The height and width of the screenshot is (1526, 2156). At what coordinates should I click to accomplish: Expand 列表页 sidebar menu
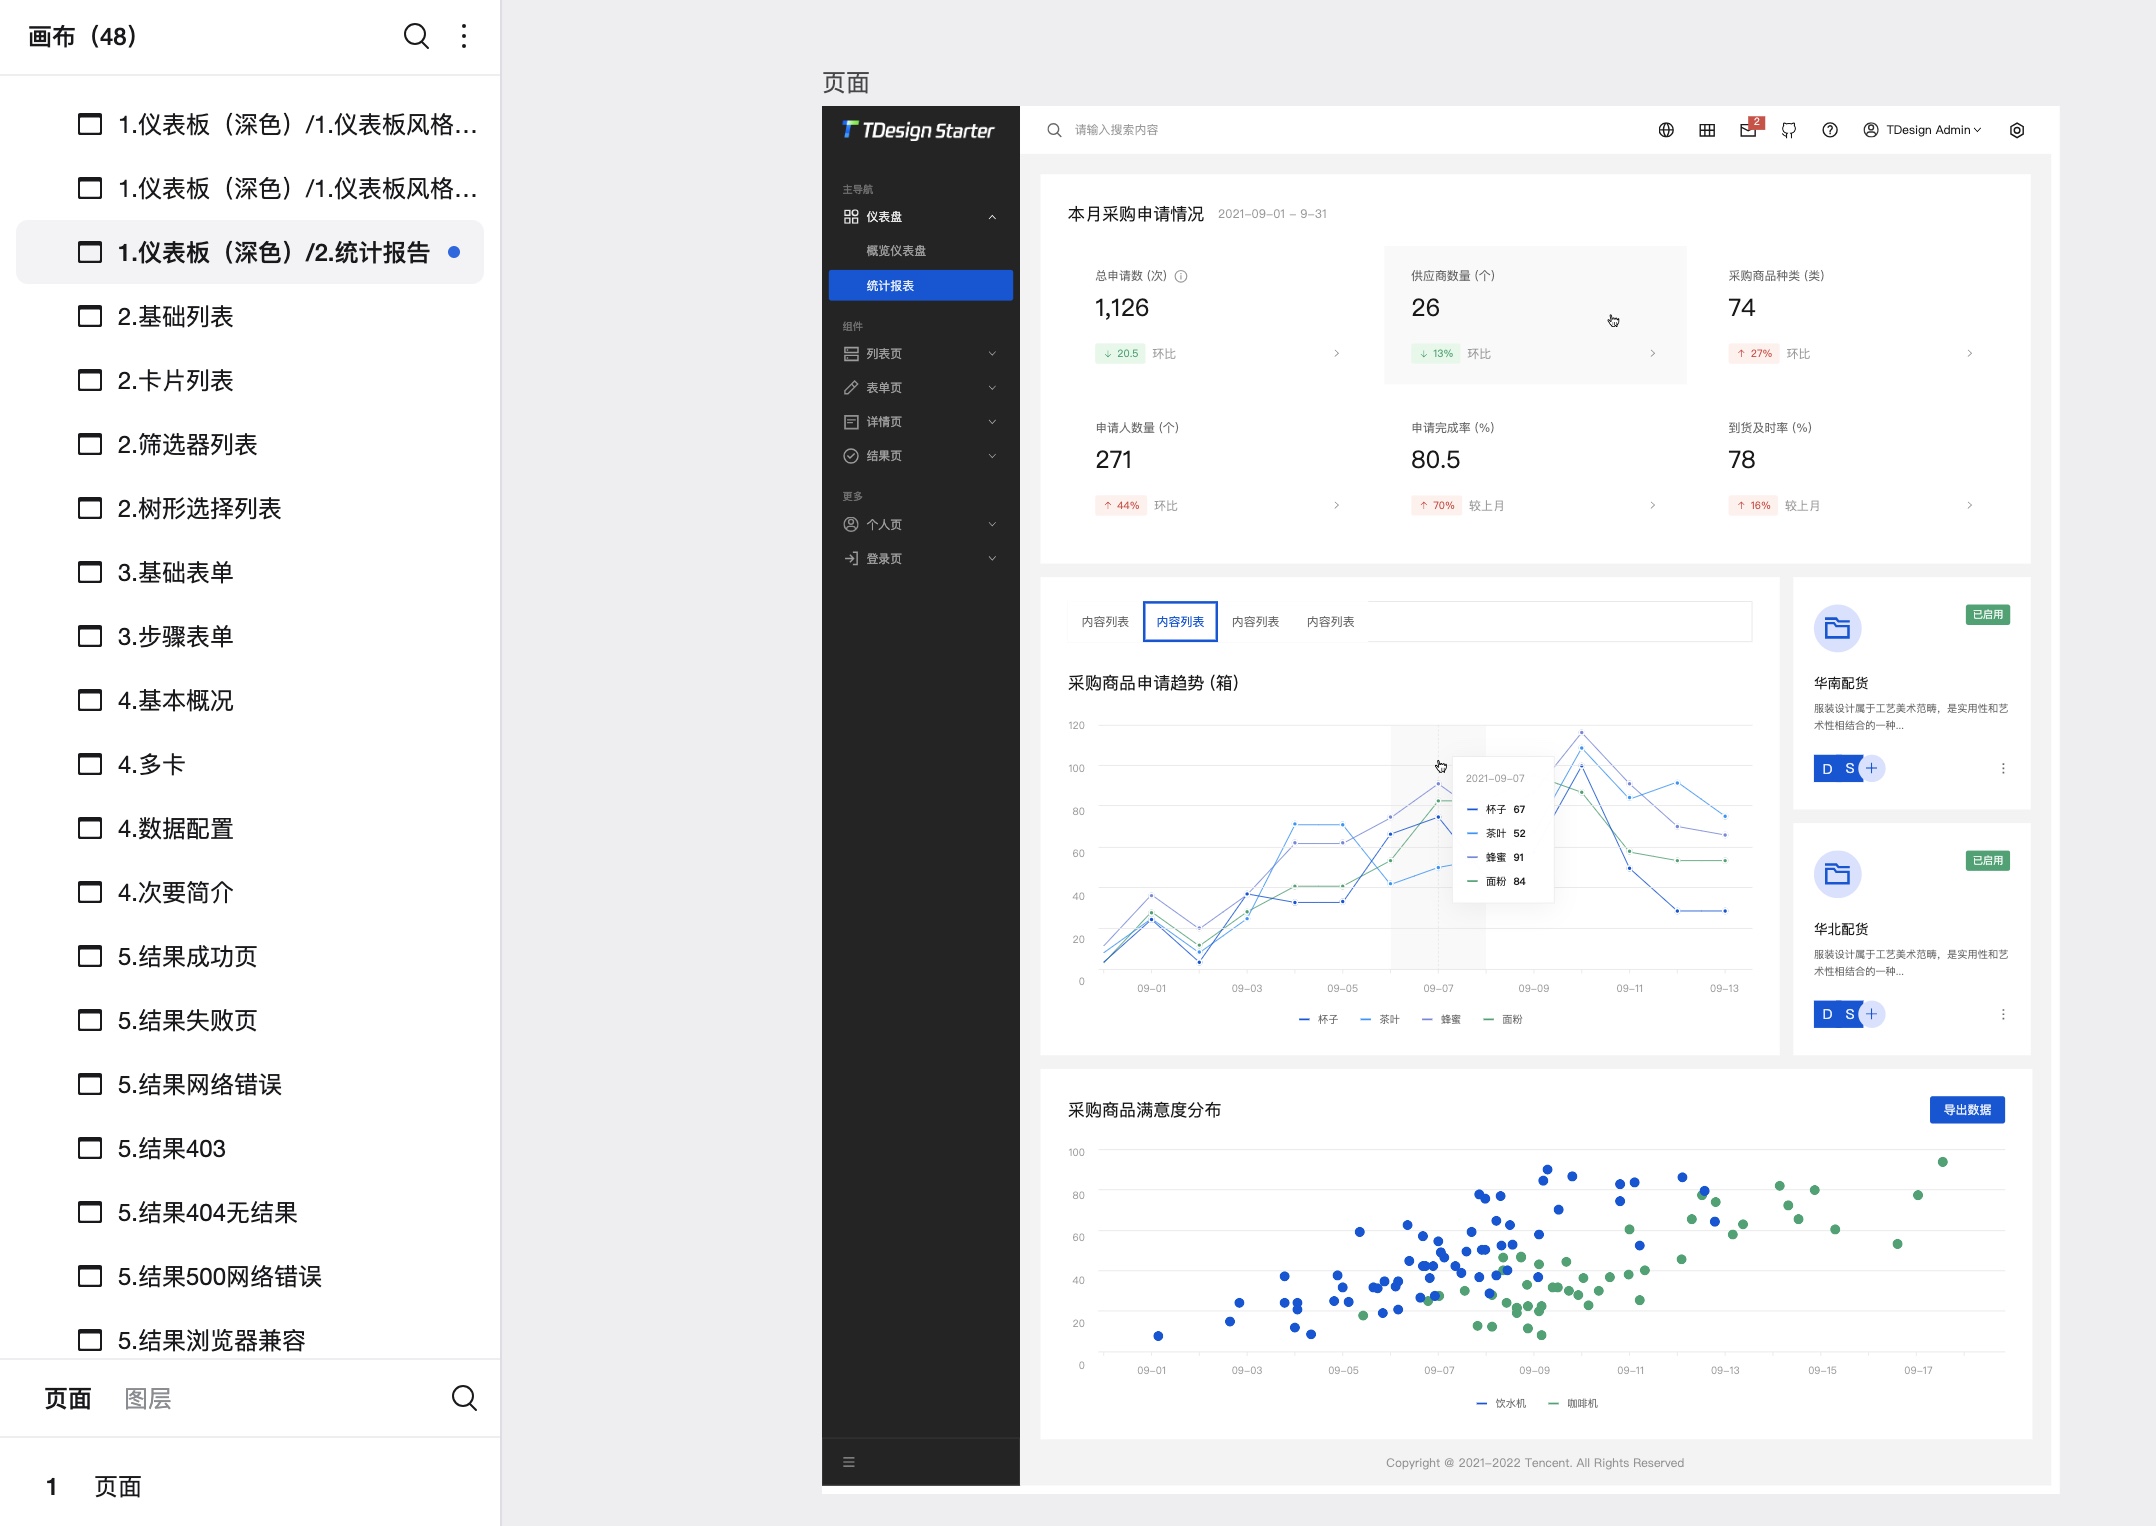pos(920,354)
